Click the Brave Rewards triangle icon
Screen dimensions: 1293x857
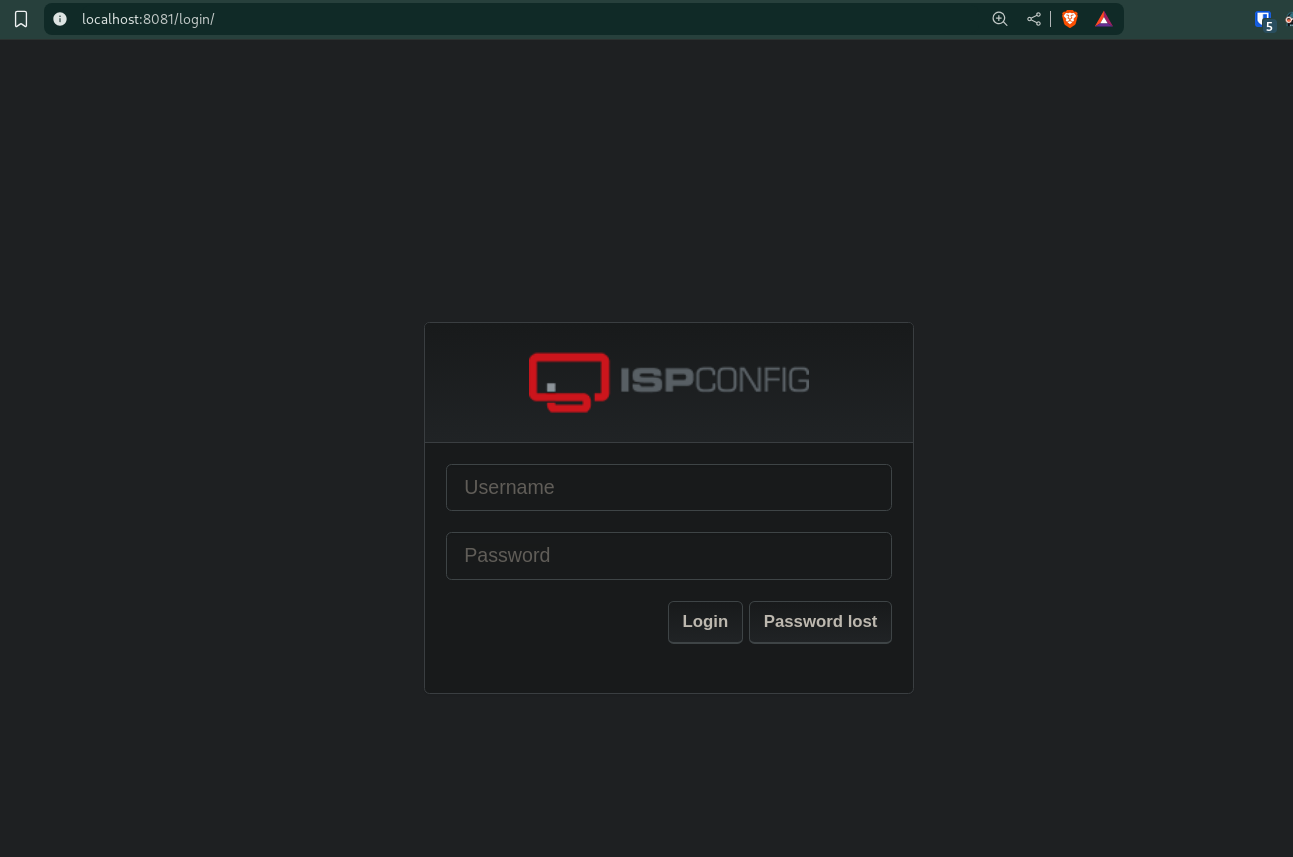tap(1103, 19)
